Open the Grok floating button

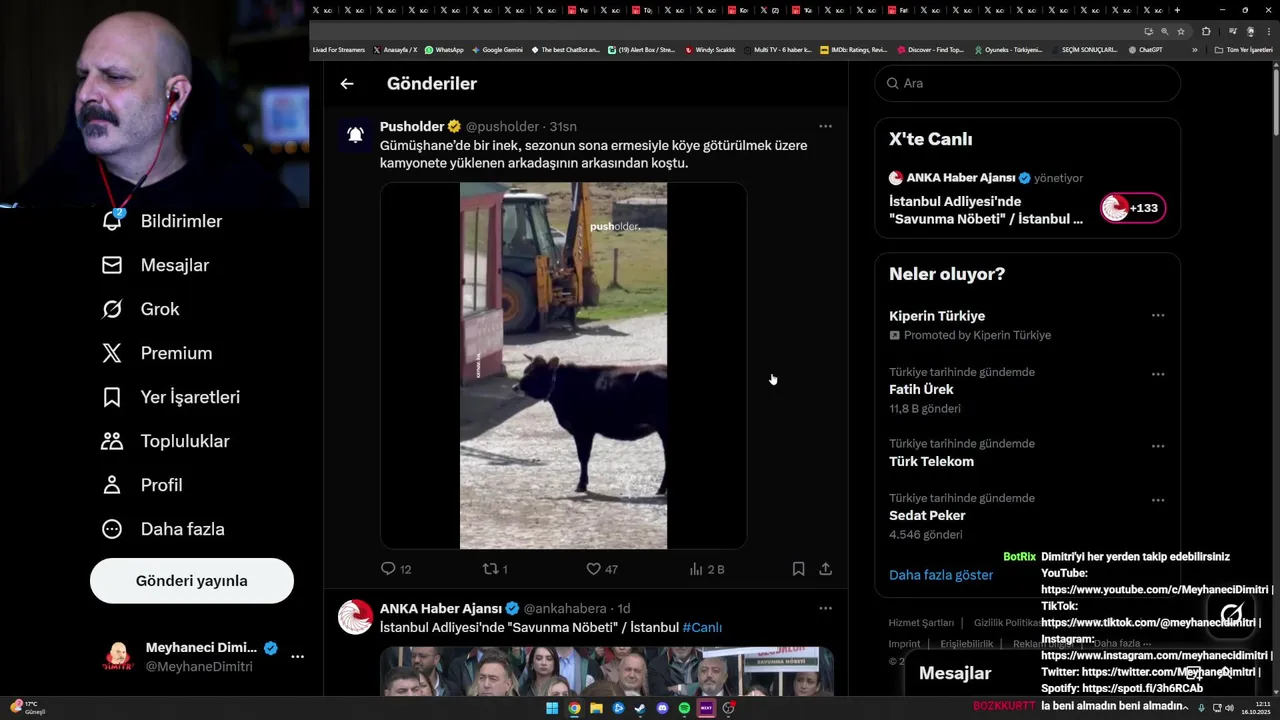pyautogui.click(x=1231, y=613)
